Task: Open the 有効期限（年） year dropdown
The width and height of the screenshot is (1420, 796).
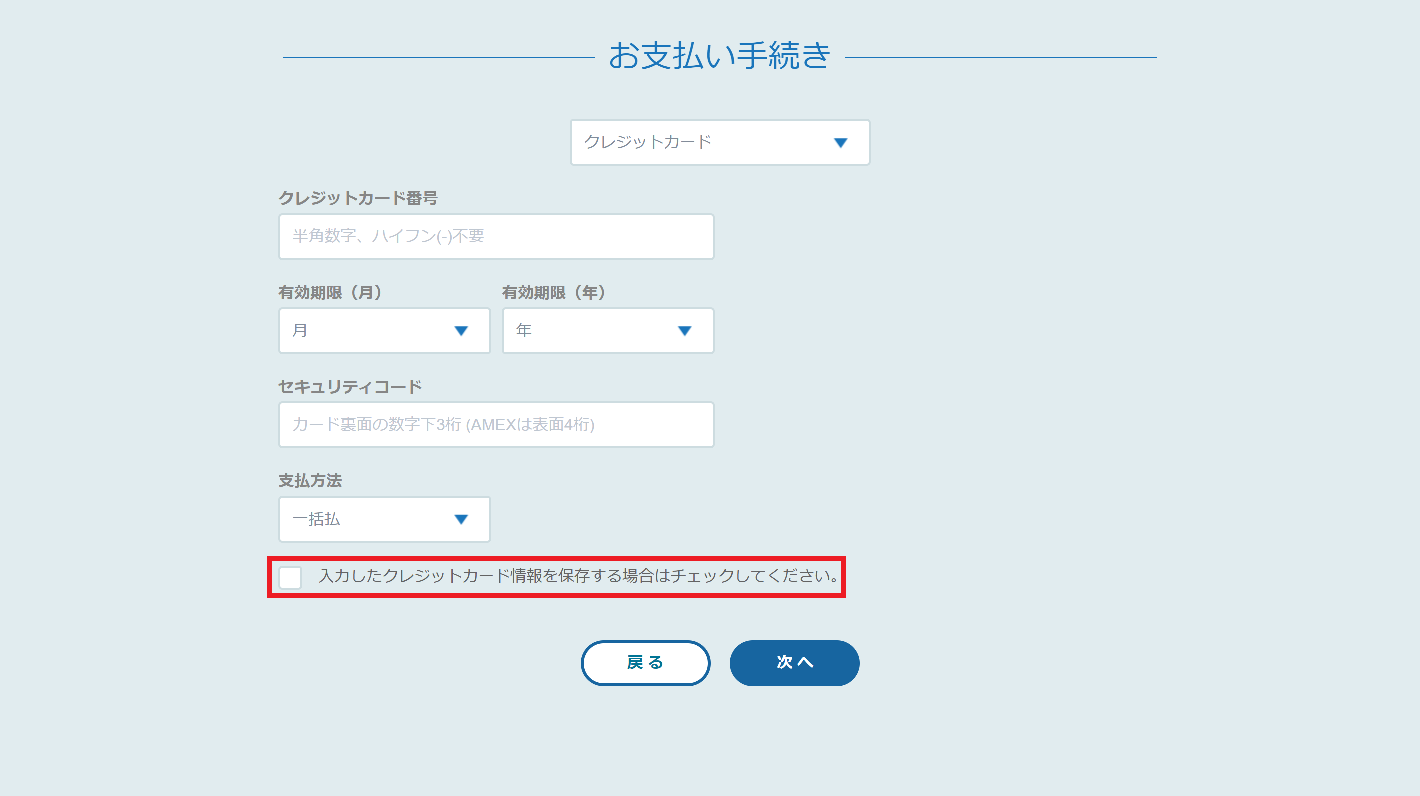Action: point(608,331)
